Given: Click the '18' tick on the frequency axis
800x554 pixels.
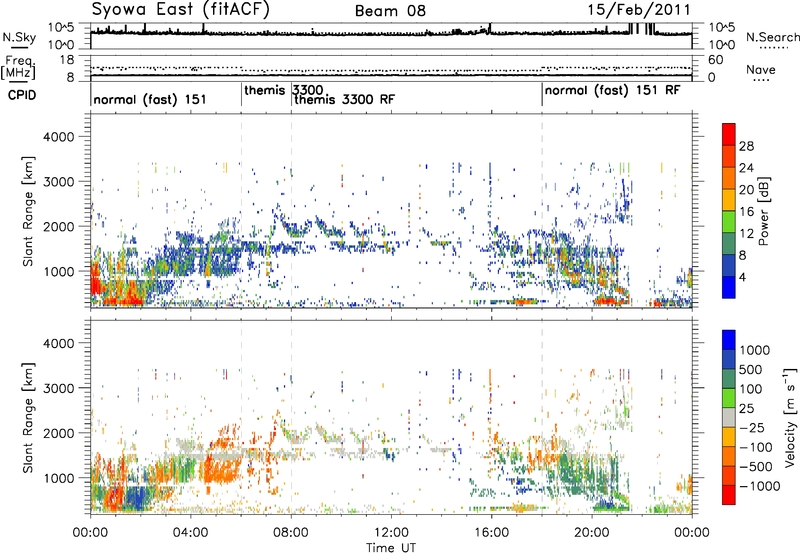Looking at the screenshot, I should tap(67, 60).
